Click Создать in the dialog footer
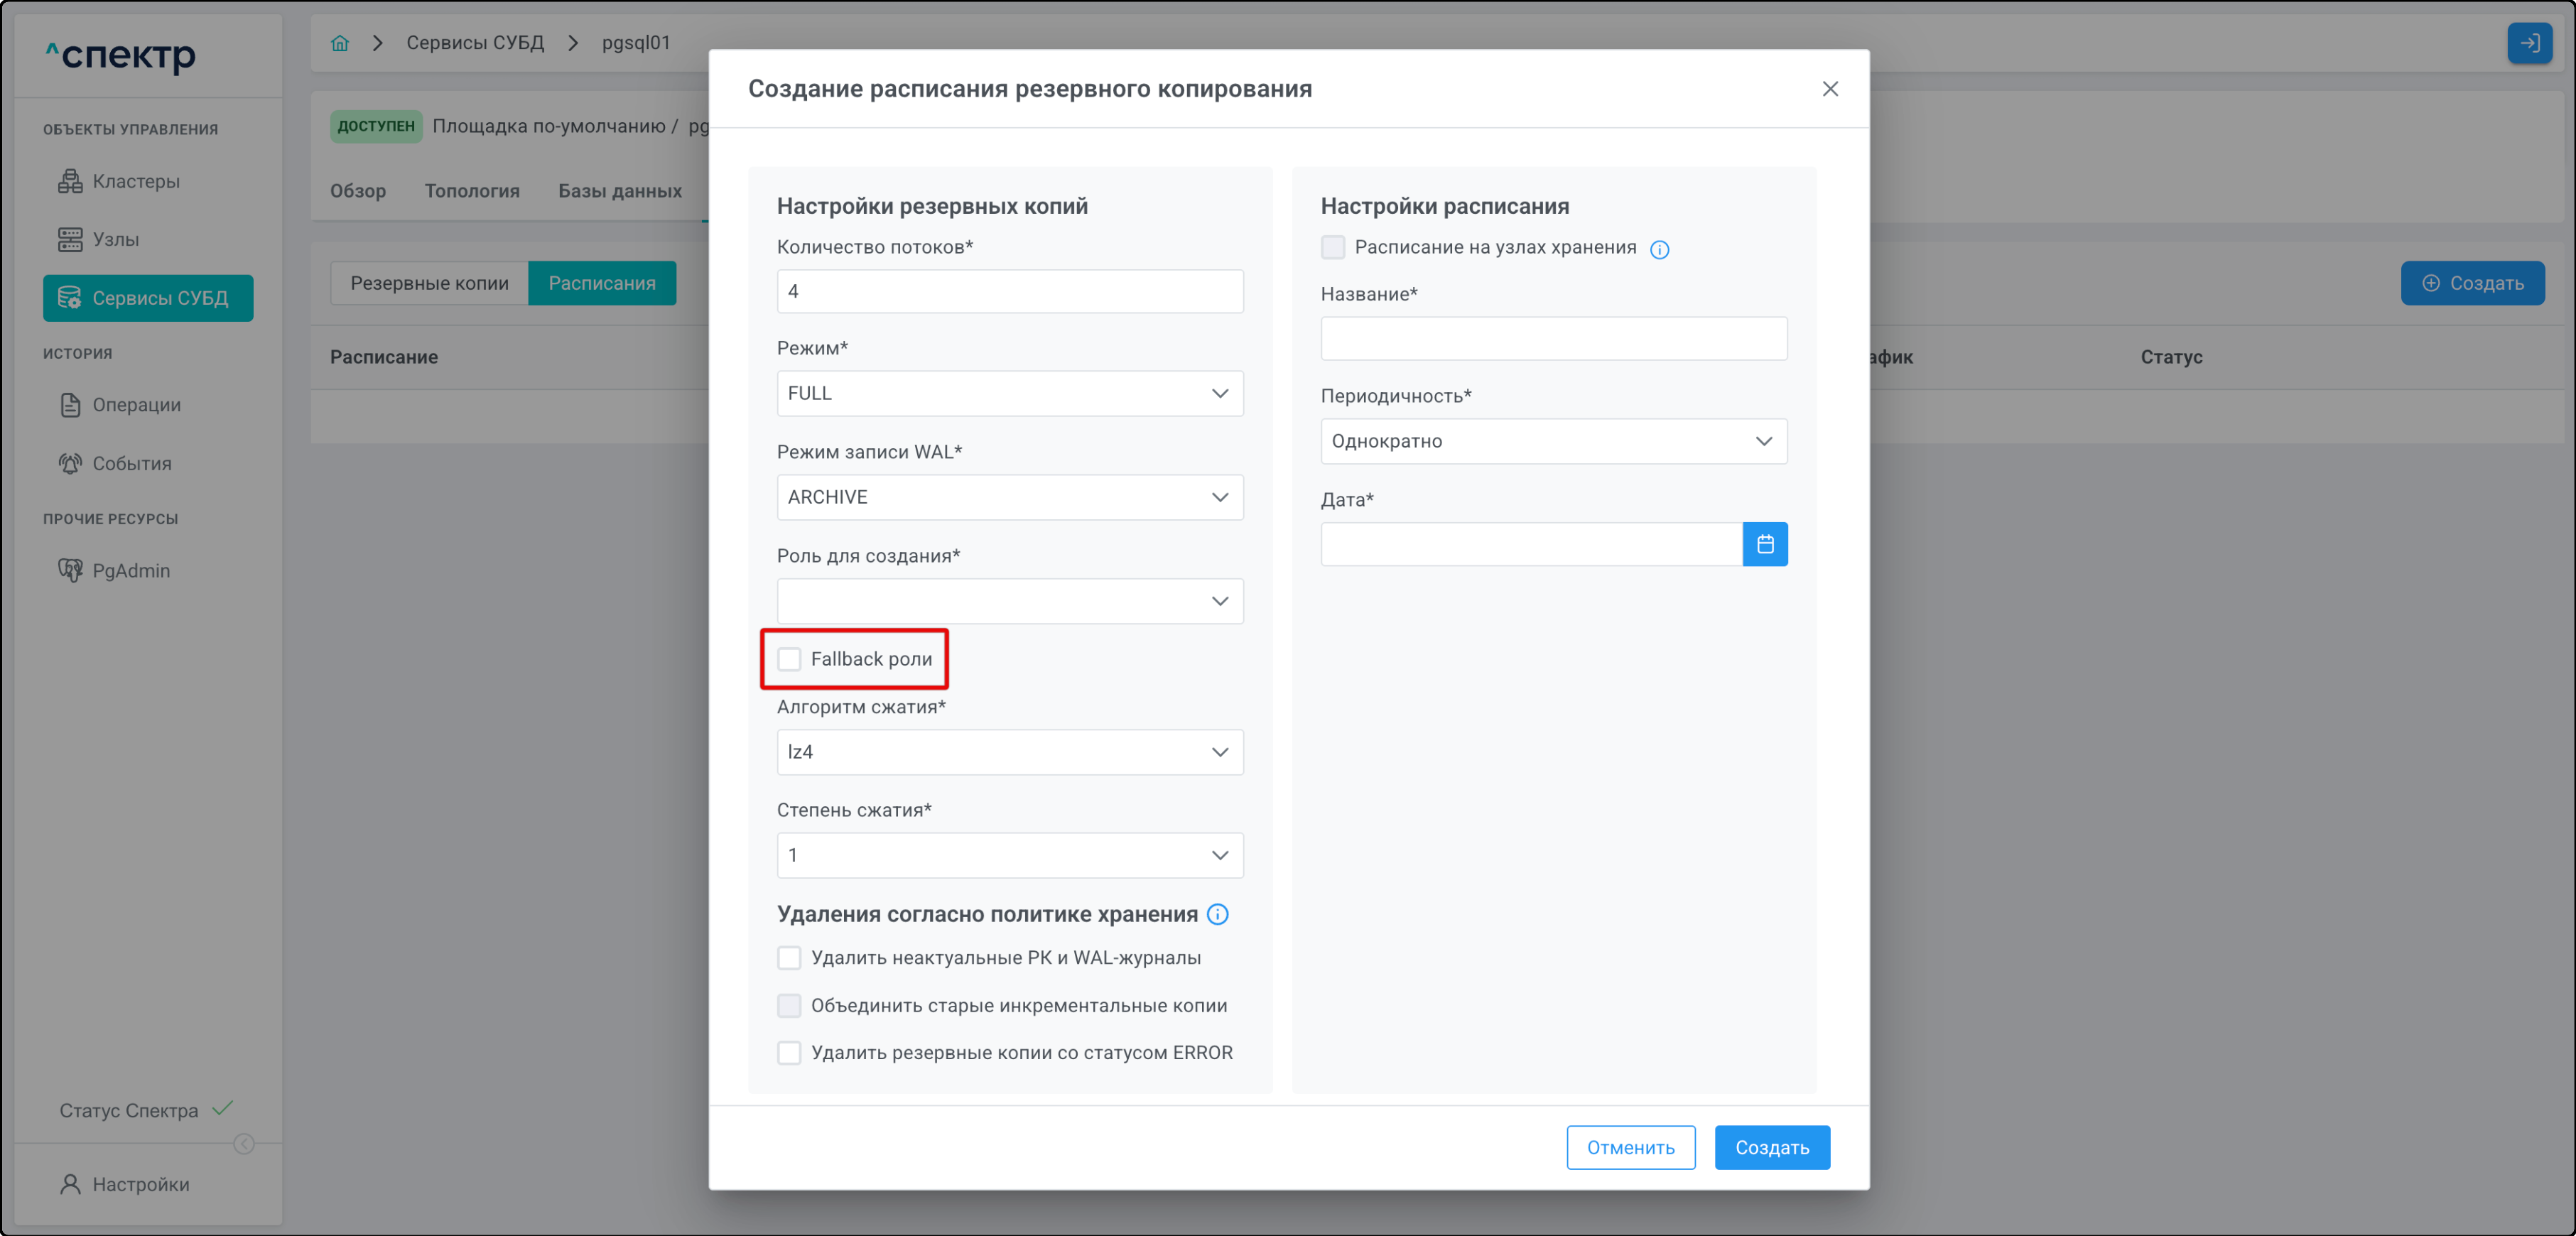 [x=1771, y=1147]
